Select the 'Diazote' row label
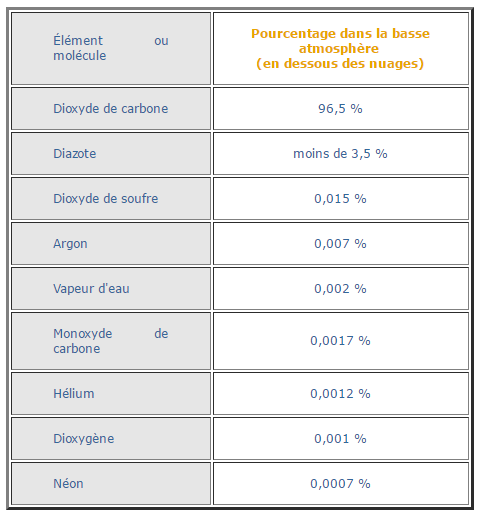479x515 pixels. click(111, 154)
